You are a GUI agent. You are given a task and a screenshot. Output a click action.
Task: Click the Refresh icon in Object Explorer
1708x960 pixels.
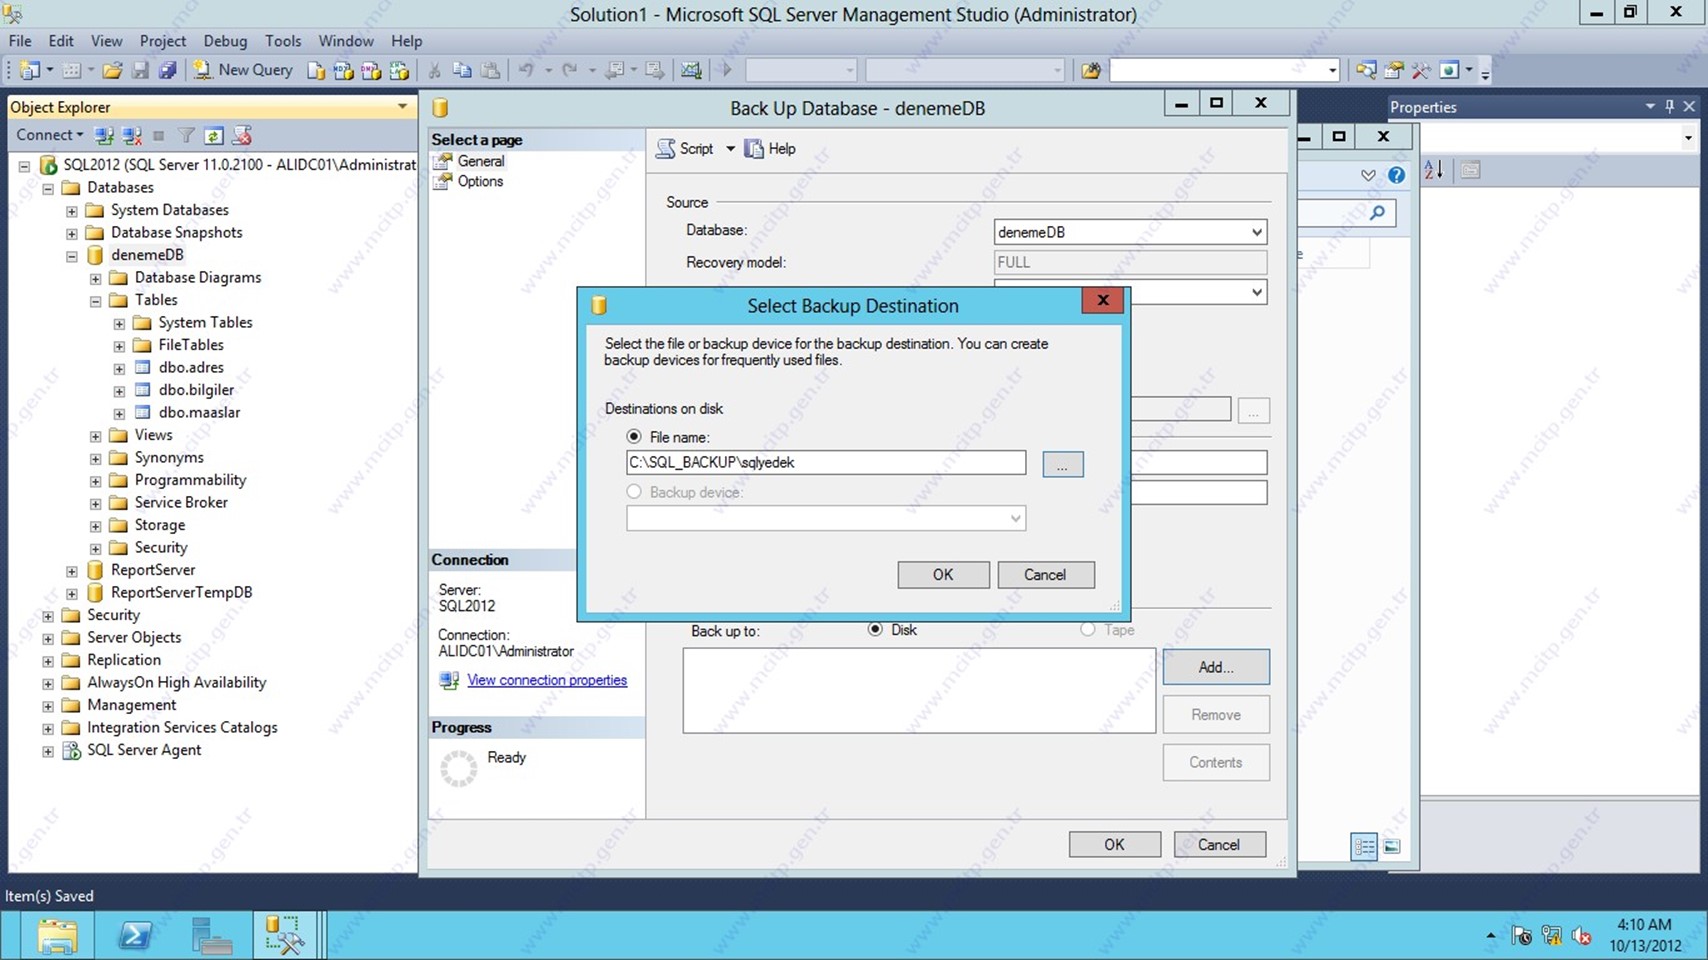click(213, 135)
